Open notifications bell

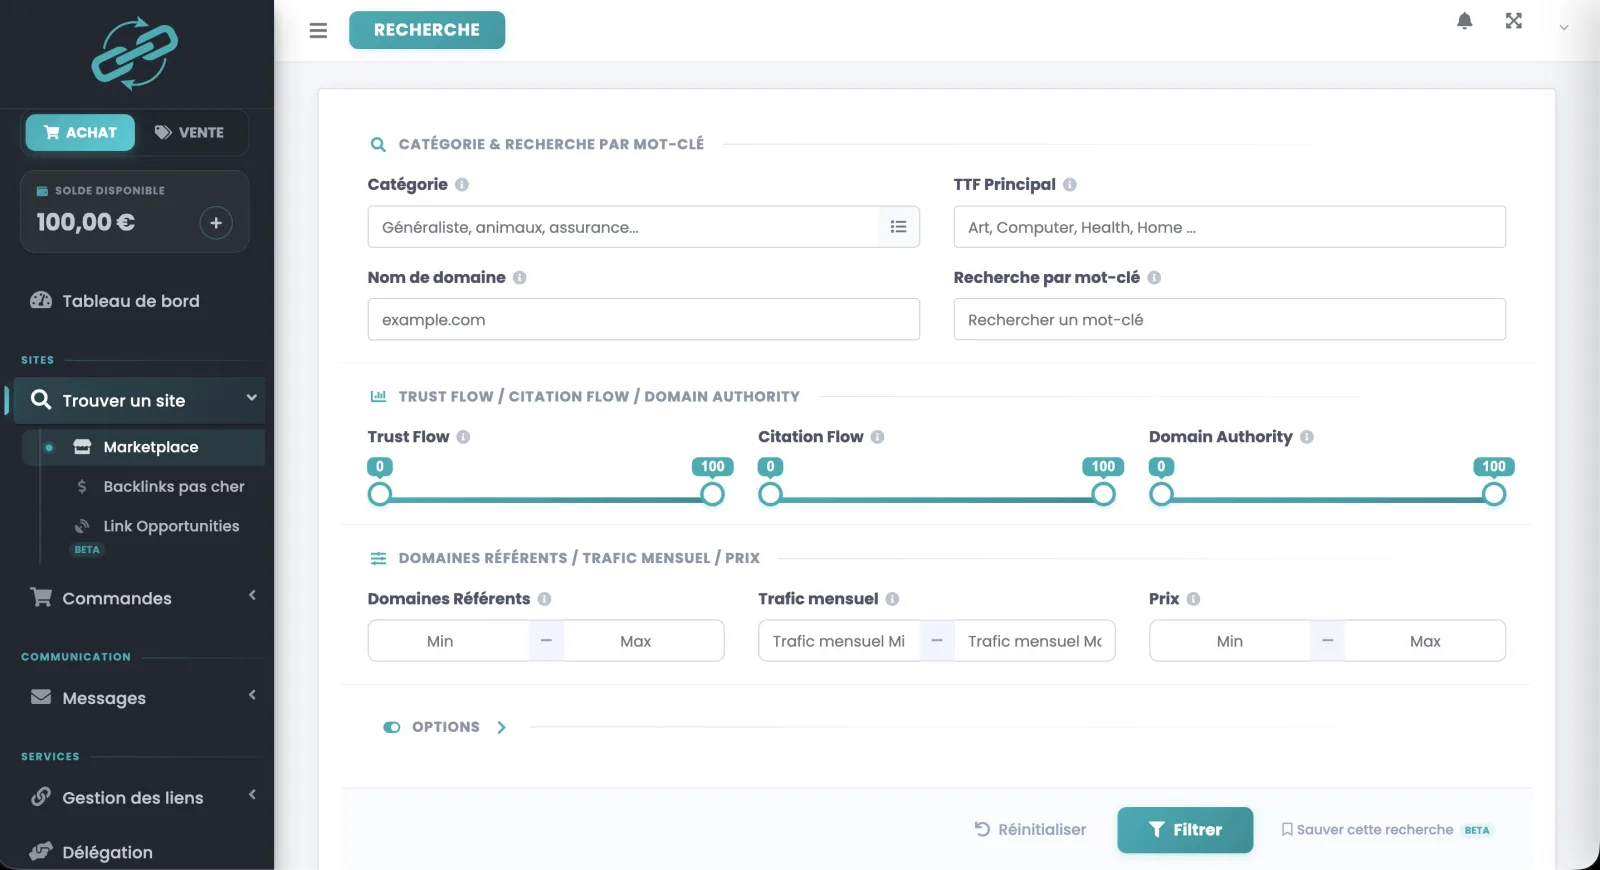pyautogui.click(x=1464, y=21)
